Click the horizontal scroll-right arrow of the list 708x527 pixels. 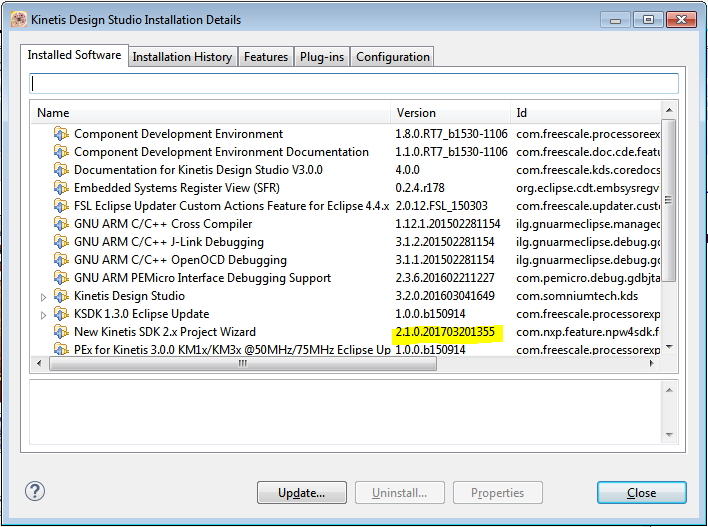tap(652, 364)
